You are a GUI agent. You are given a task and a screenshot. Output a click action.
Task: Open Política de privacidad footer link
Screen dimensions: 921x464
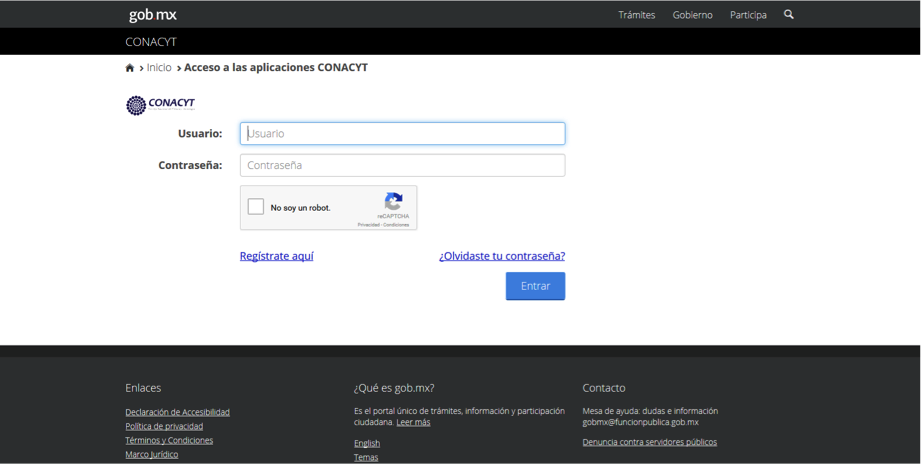[x=164, y=426]
